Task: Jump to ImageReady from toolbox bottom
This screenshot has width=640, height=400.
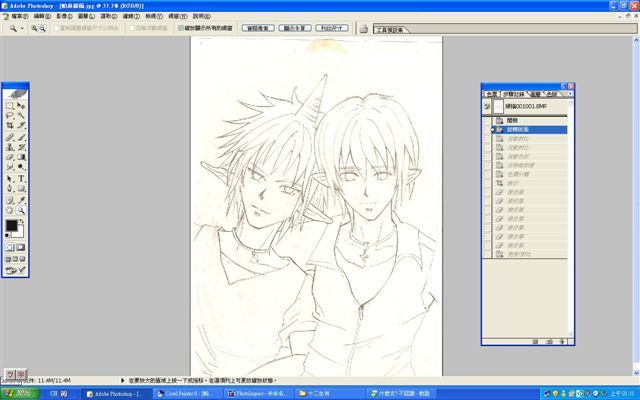Action: pyautogui.click(x=16, y=270)
